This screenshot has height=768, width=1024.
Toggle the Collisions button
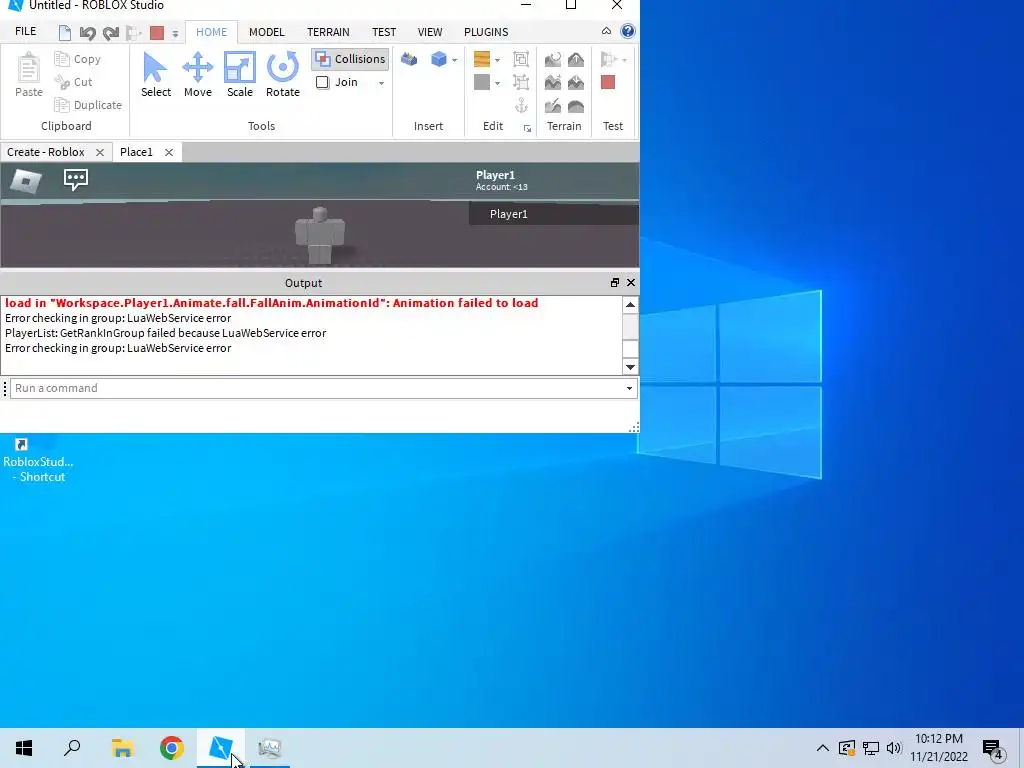(350, 59)
